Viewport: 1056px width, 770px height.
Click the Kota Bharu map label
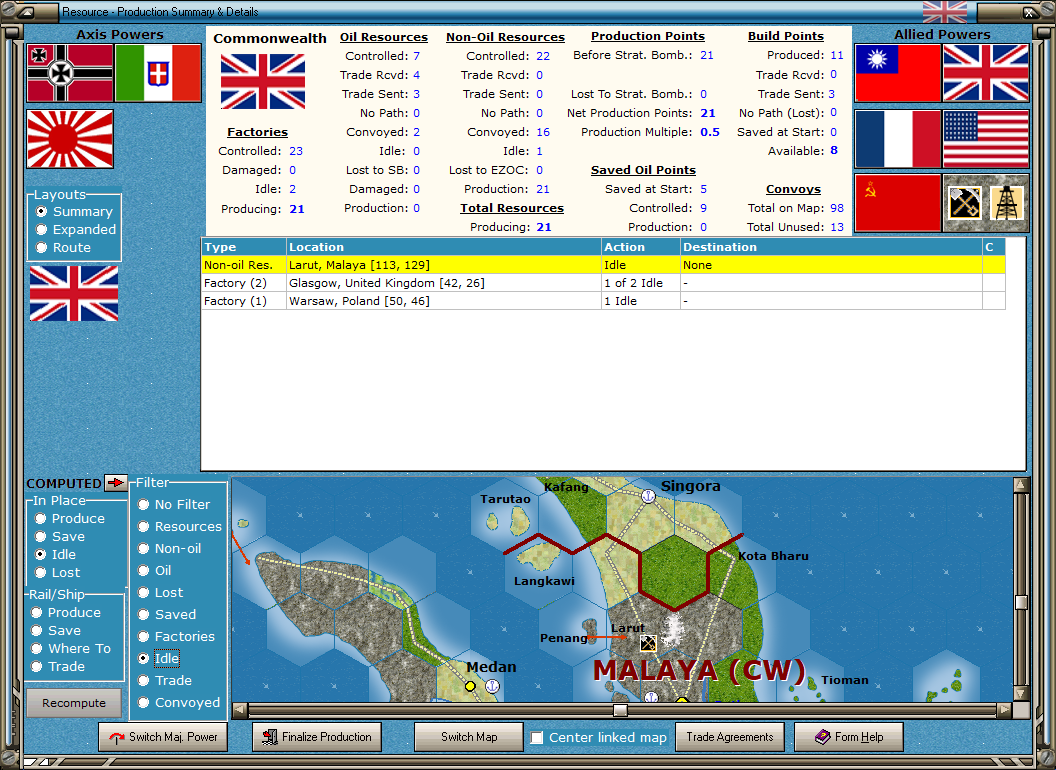(x=773, y=556)
